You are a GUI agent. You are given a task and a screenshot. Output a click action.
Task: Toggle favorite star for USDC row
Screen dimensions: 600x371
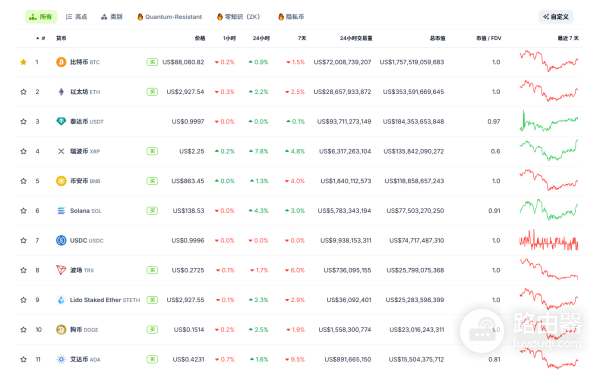point(23,241)
